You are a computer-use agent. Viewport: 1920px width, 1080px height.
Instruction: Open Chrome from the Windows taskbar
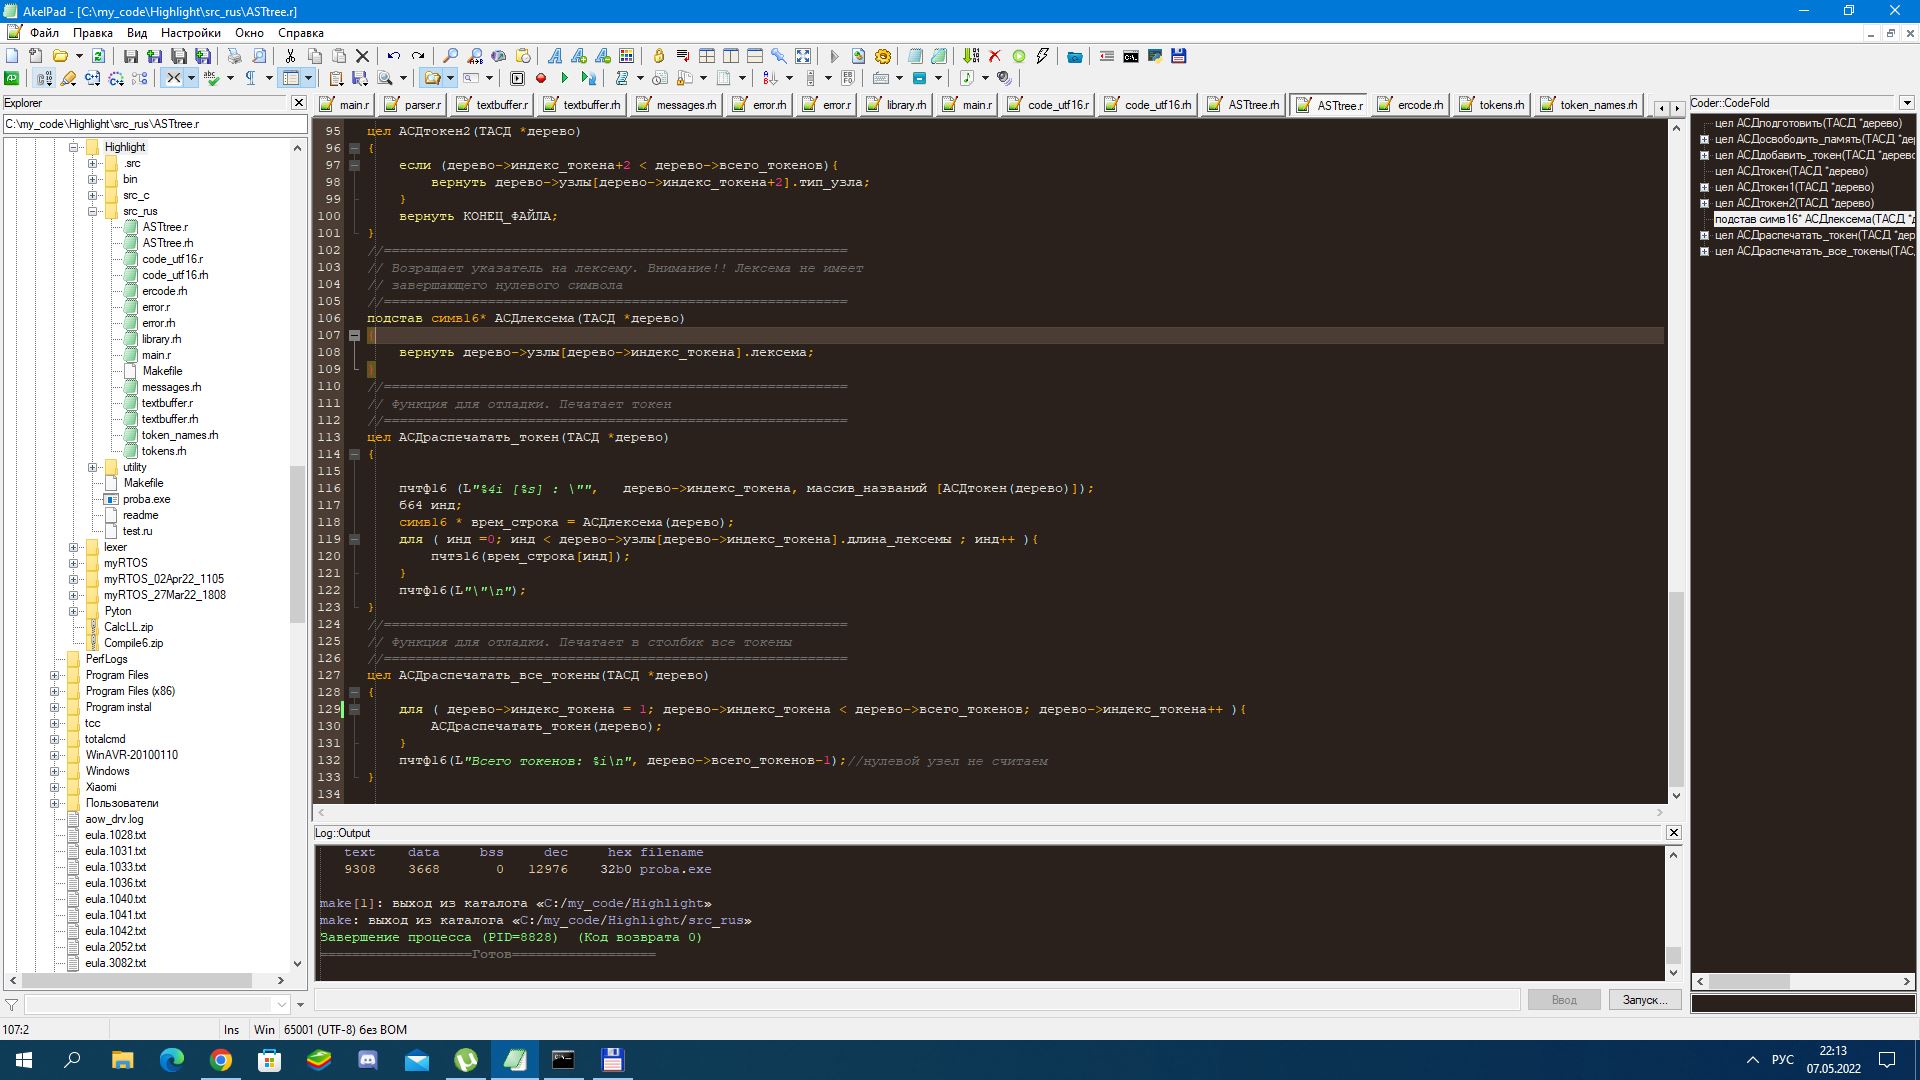click(x=221, y=1060)
